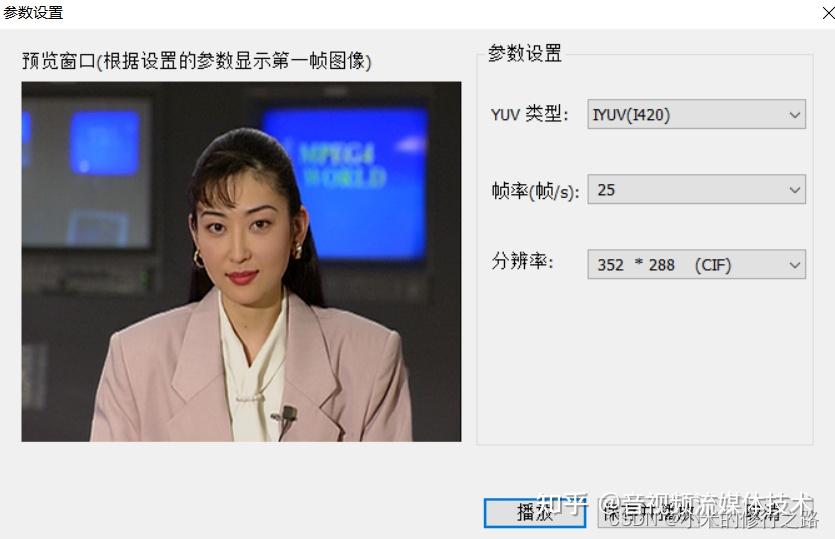Expand the YUV 类型 dropdown arrow
Screen dimensions: 835x539
(x=795, y=115)
